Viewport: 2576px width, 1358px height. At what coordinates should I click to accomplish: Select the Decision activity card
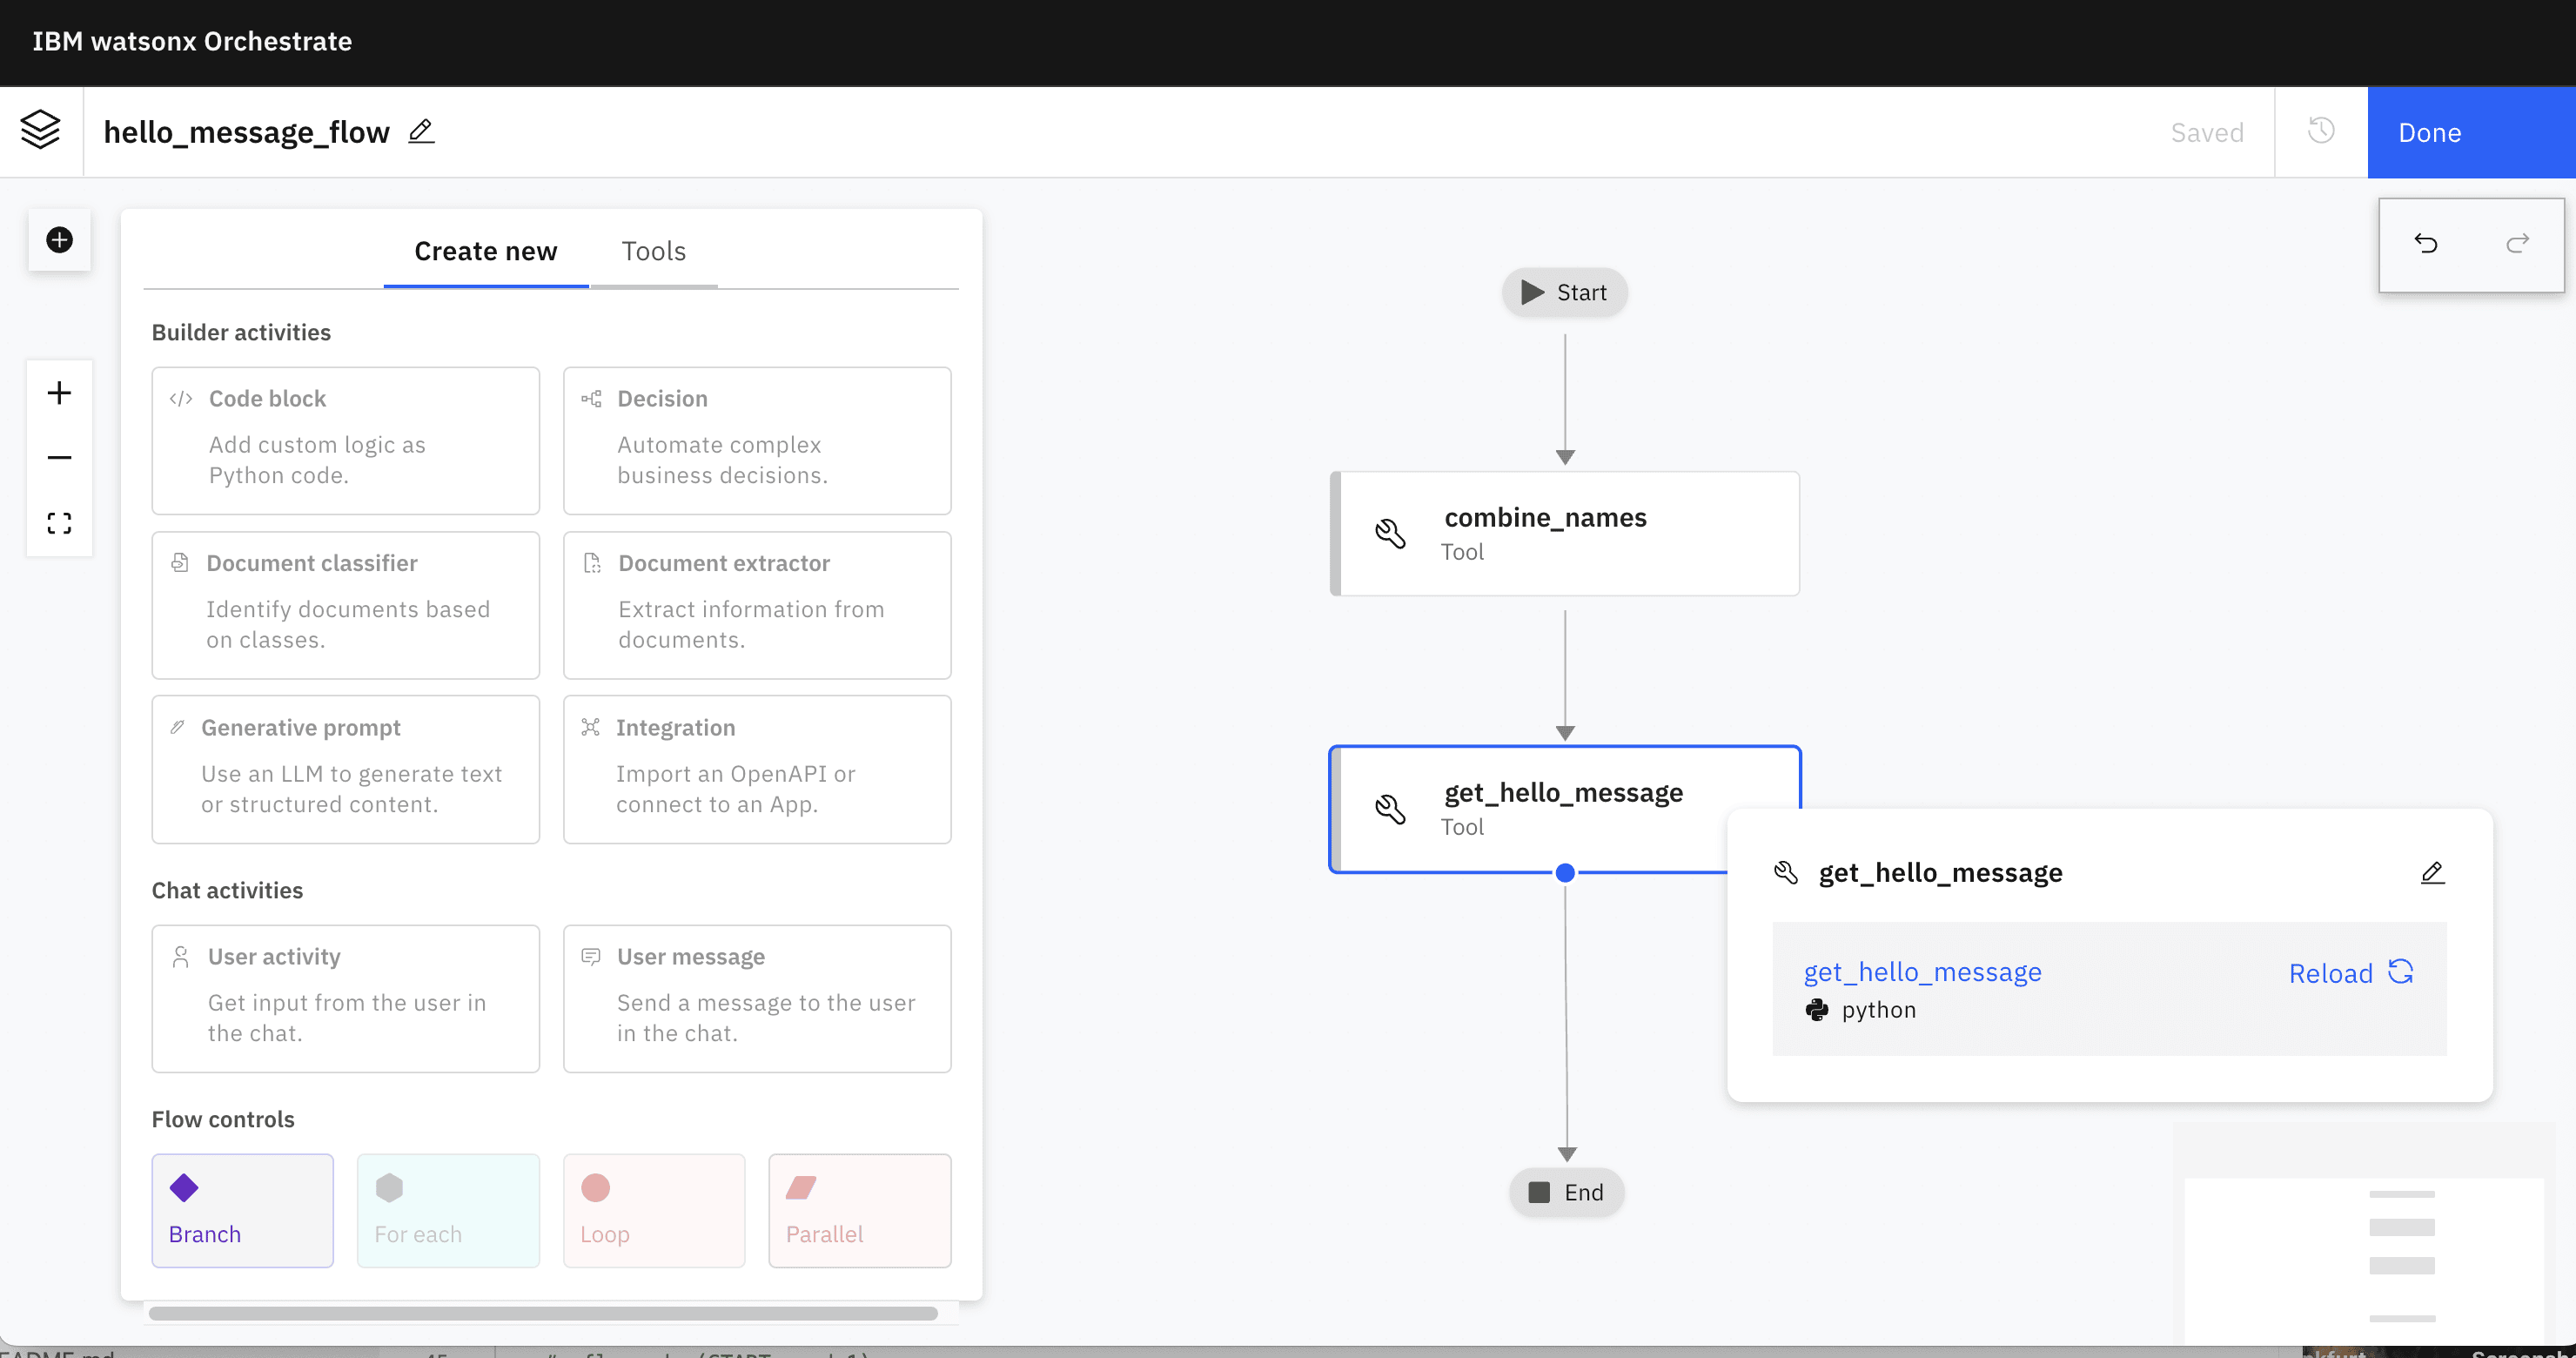pyautogui.click(x=757, y=440)
